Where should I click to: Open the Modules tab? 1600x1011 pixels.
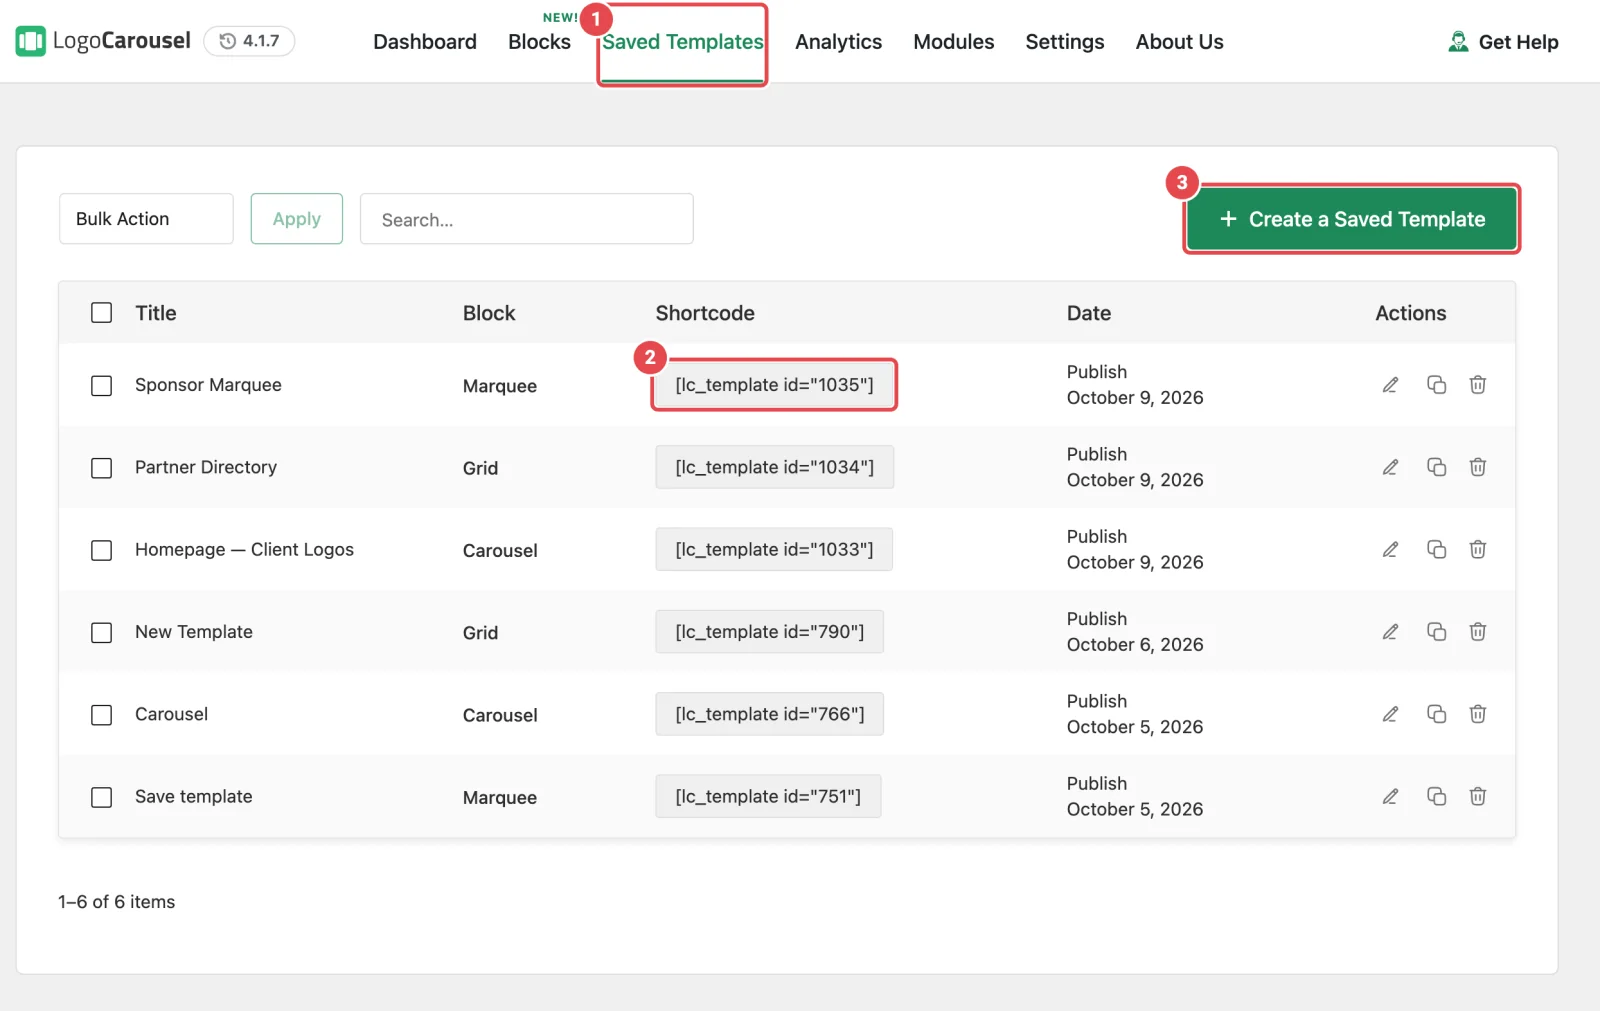pyautogui.click(x=954, y=42)
